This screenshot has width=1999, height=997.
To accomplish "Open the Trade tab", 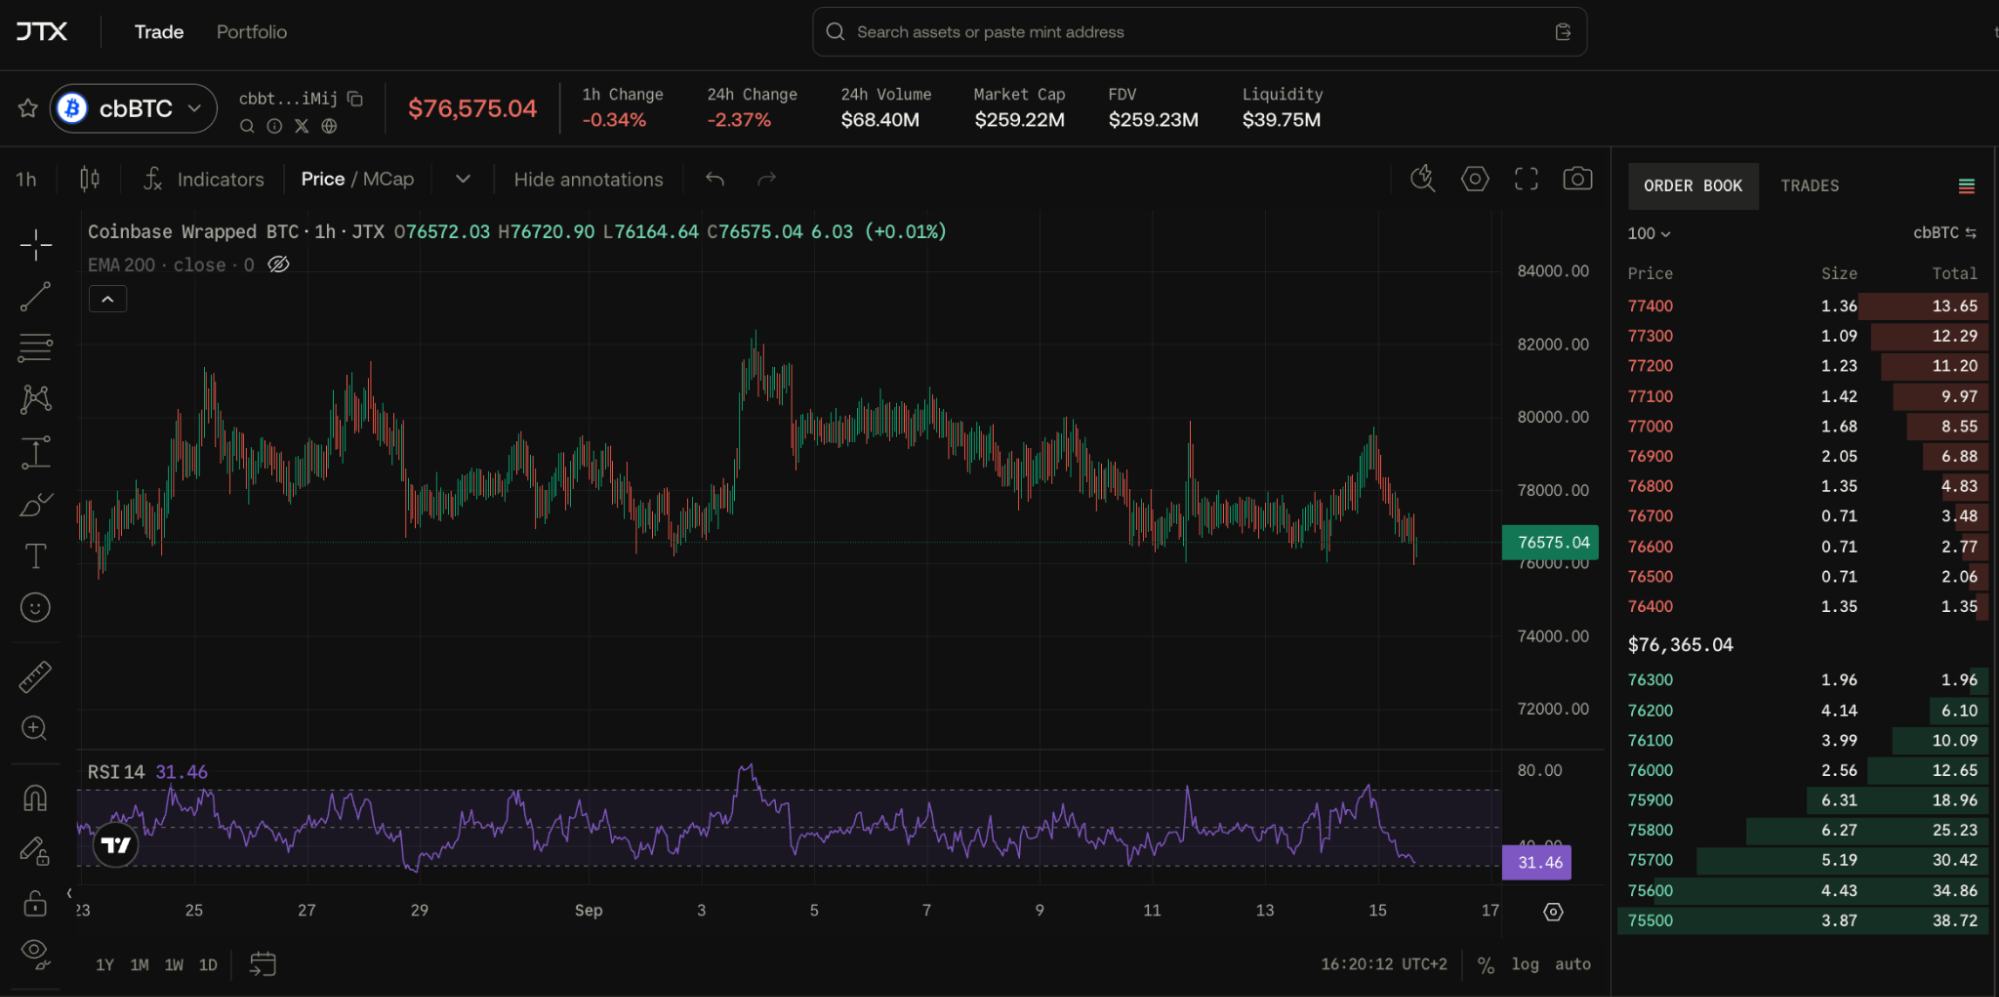I will pyautogui.click(x=159, y=32).
